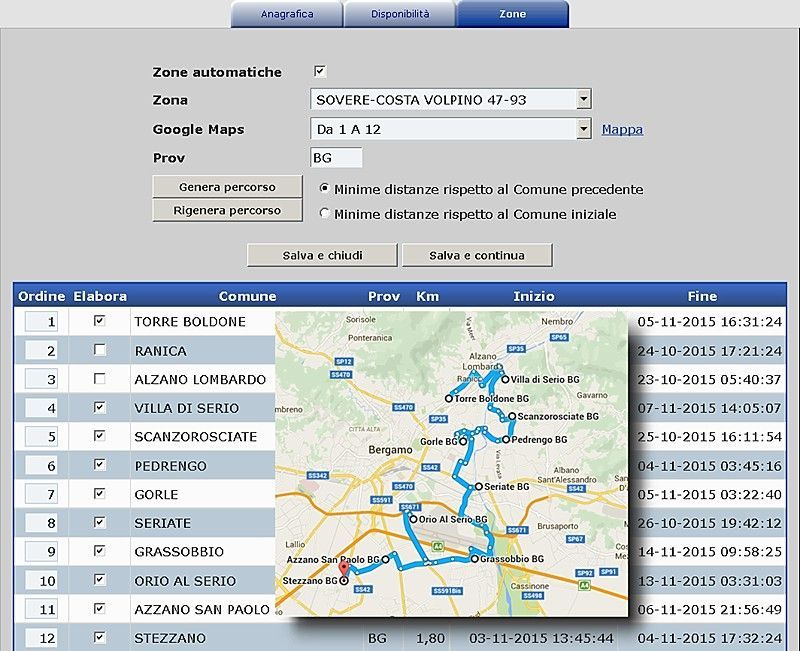800x651 pixels.
Task: Click the 05-11-2015 16:31:24 end time
Action: (709, 321)
